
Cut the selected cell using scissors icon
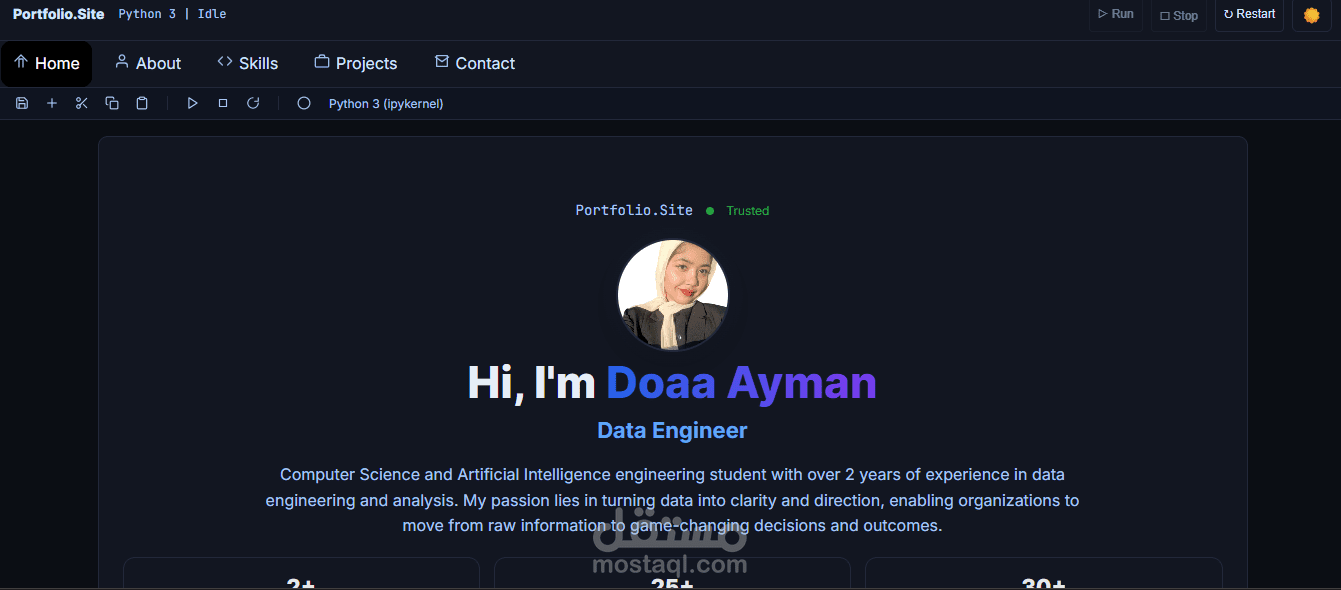(81, 102)
